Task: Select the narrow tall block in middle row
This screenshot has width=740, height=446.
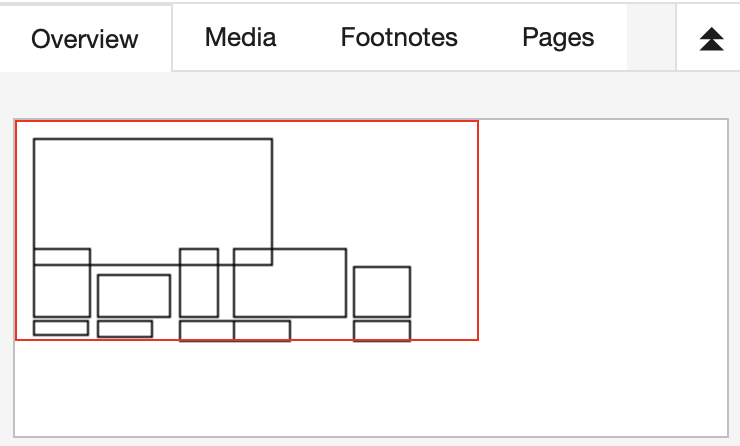Action: [x=199, y=292]
